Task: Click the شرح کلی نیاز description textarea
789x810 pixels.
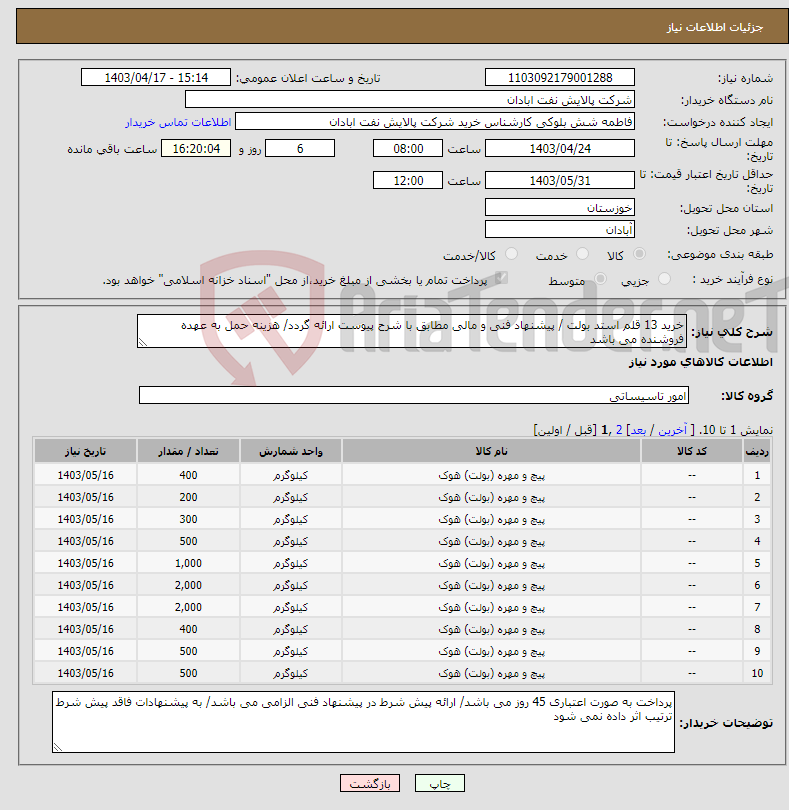Action: (x=412, y=331)
